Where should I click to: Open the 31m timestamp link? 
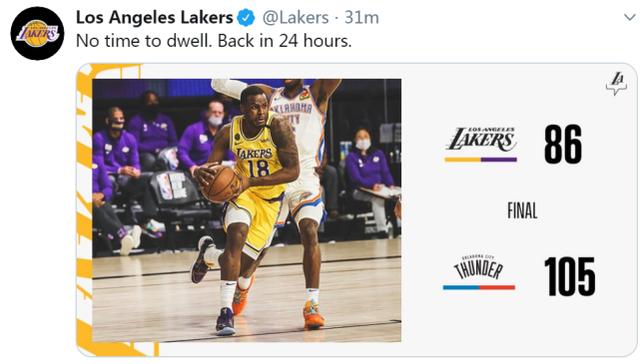(362, 18)
